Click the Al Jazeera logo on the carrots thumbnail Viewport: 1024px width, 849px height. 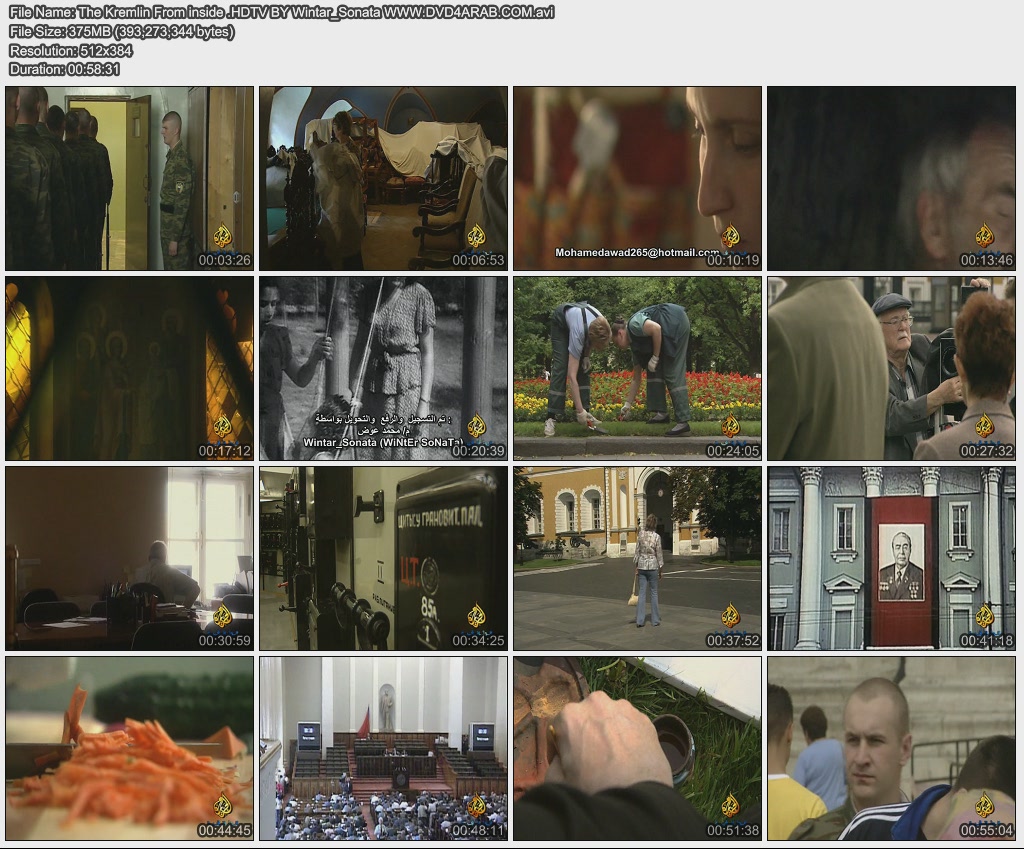(x=223, y=805)
